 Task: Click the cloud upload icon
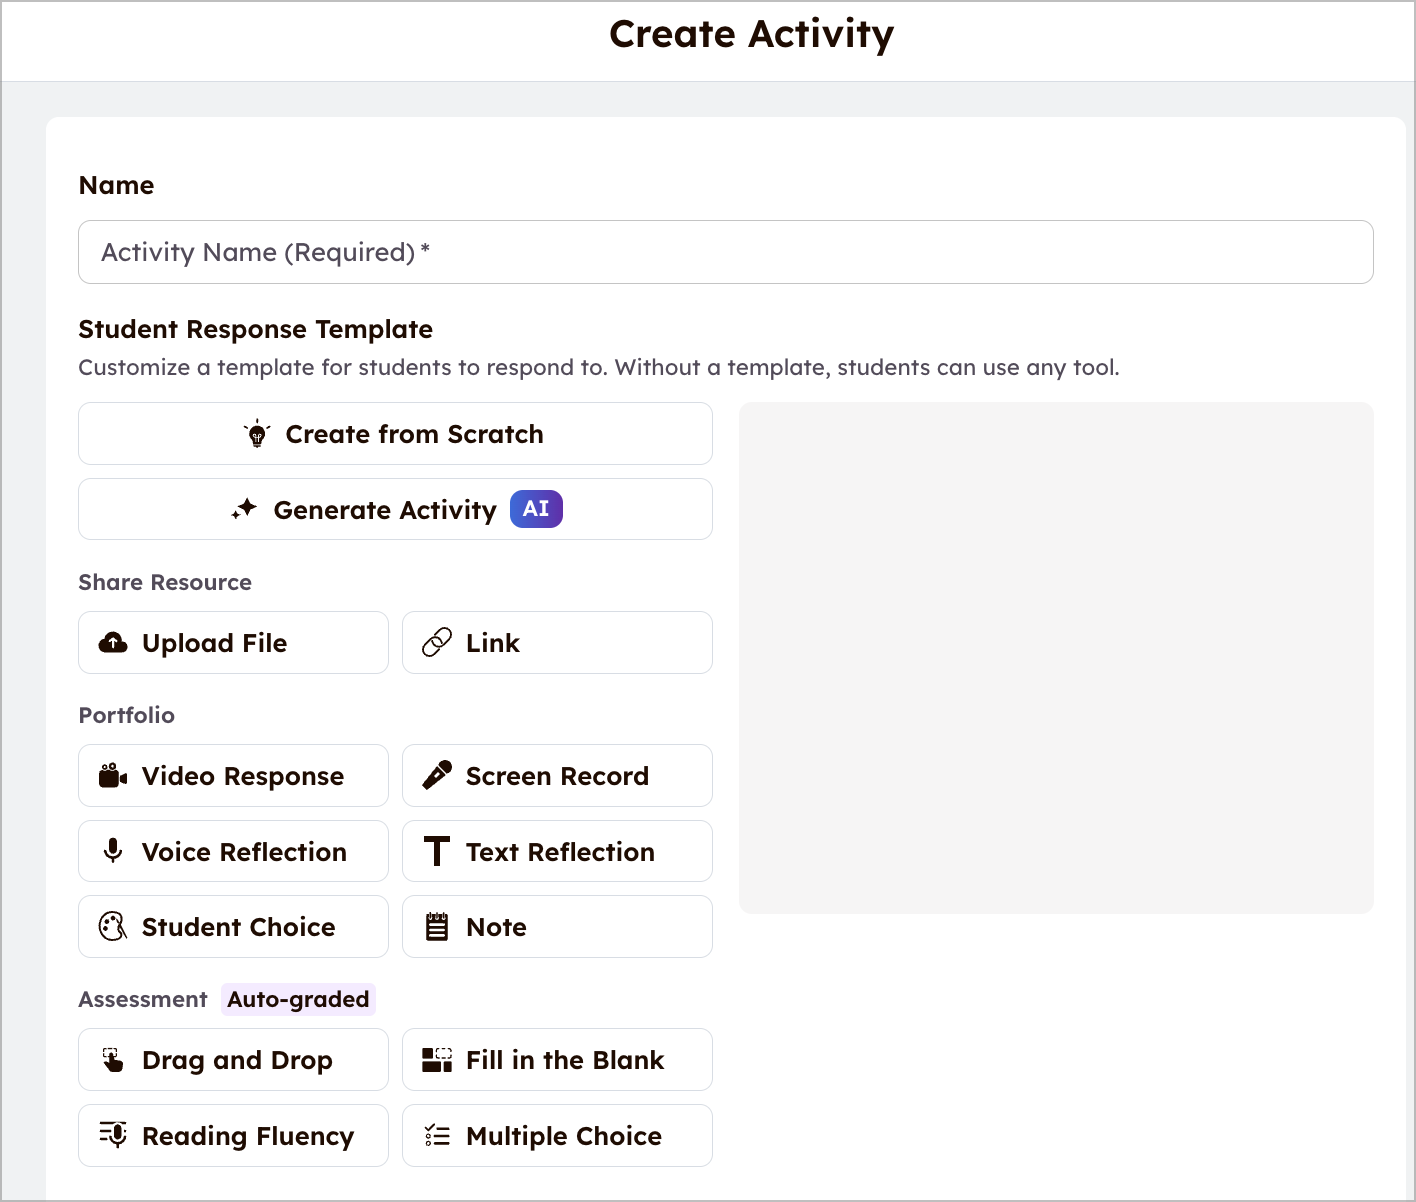tap(113, 643)
